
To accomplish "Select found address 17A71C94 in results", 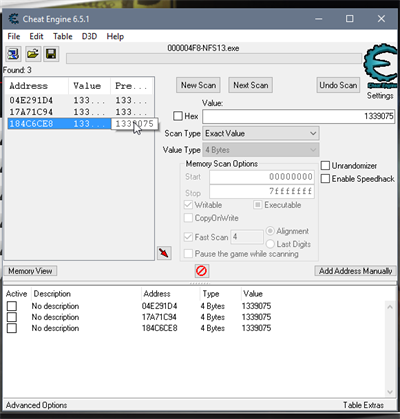I will (79, 112).
